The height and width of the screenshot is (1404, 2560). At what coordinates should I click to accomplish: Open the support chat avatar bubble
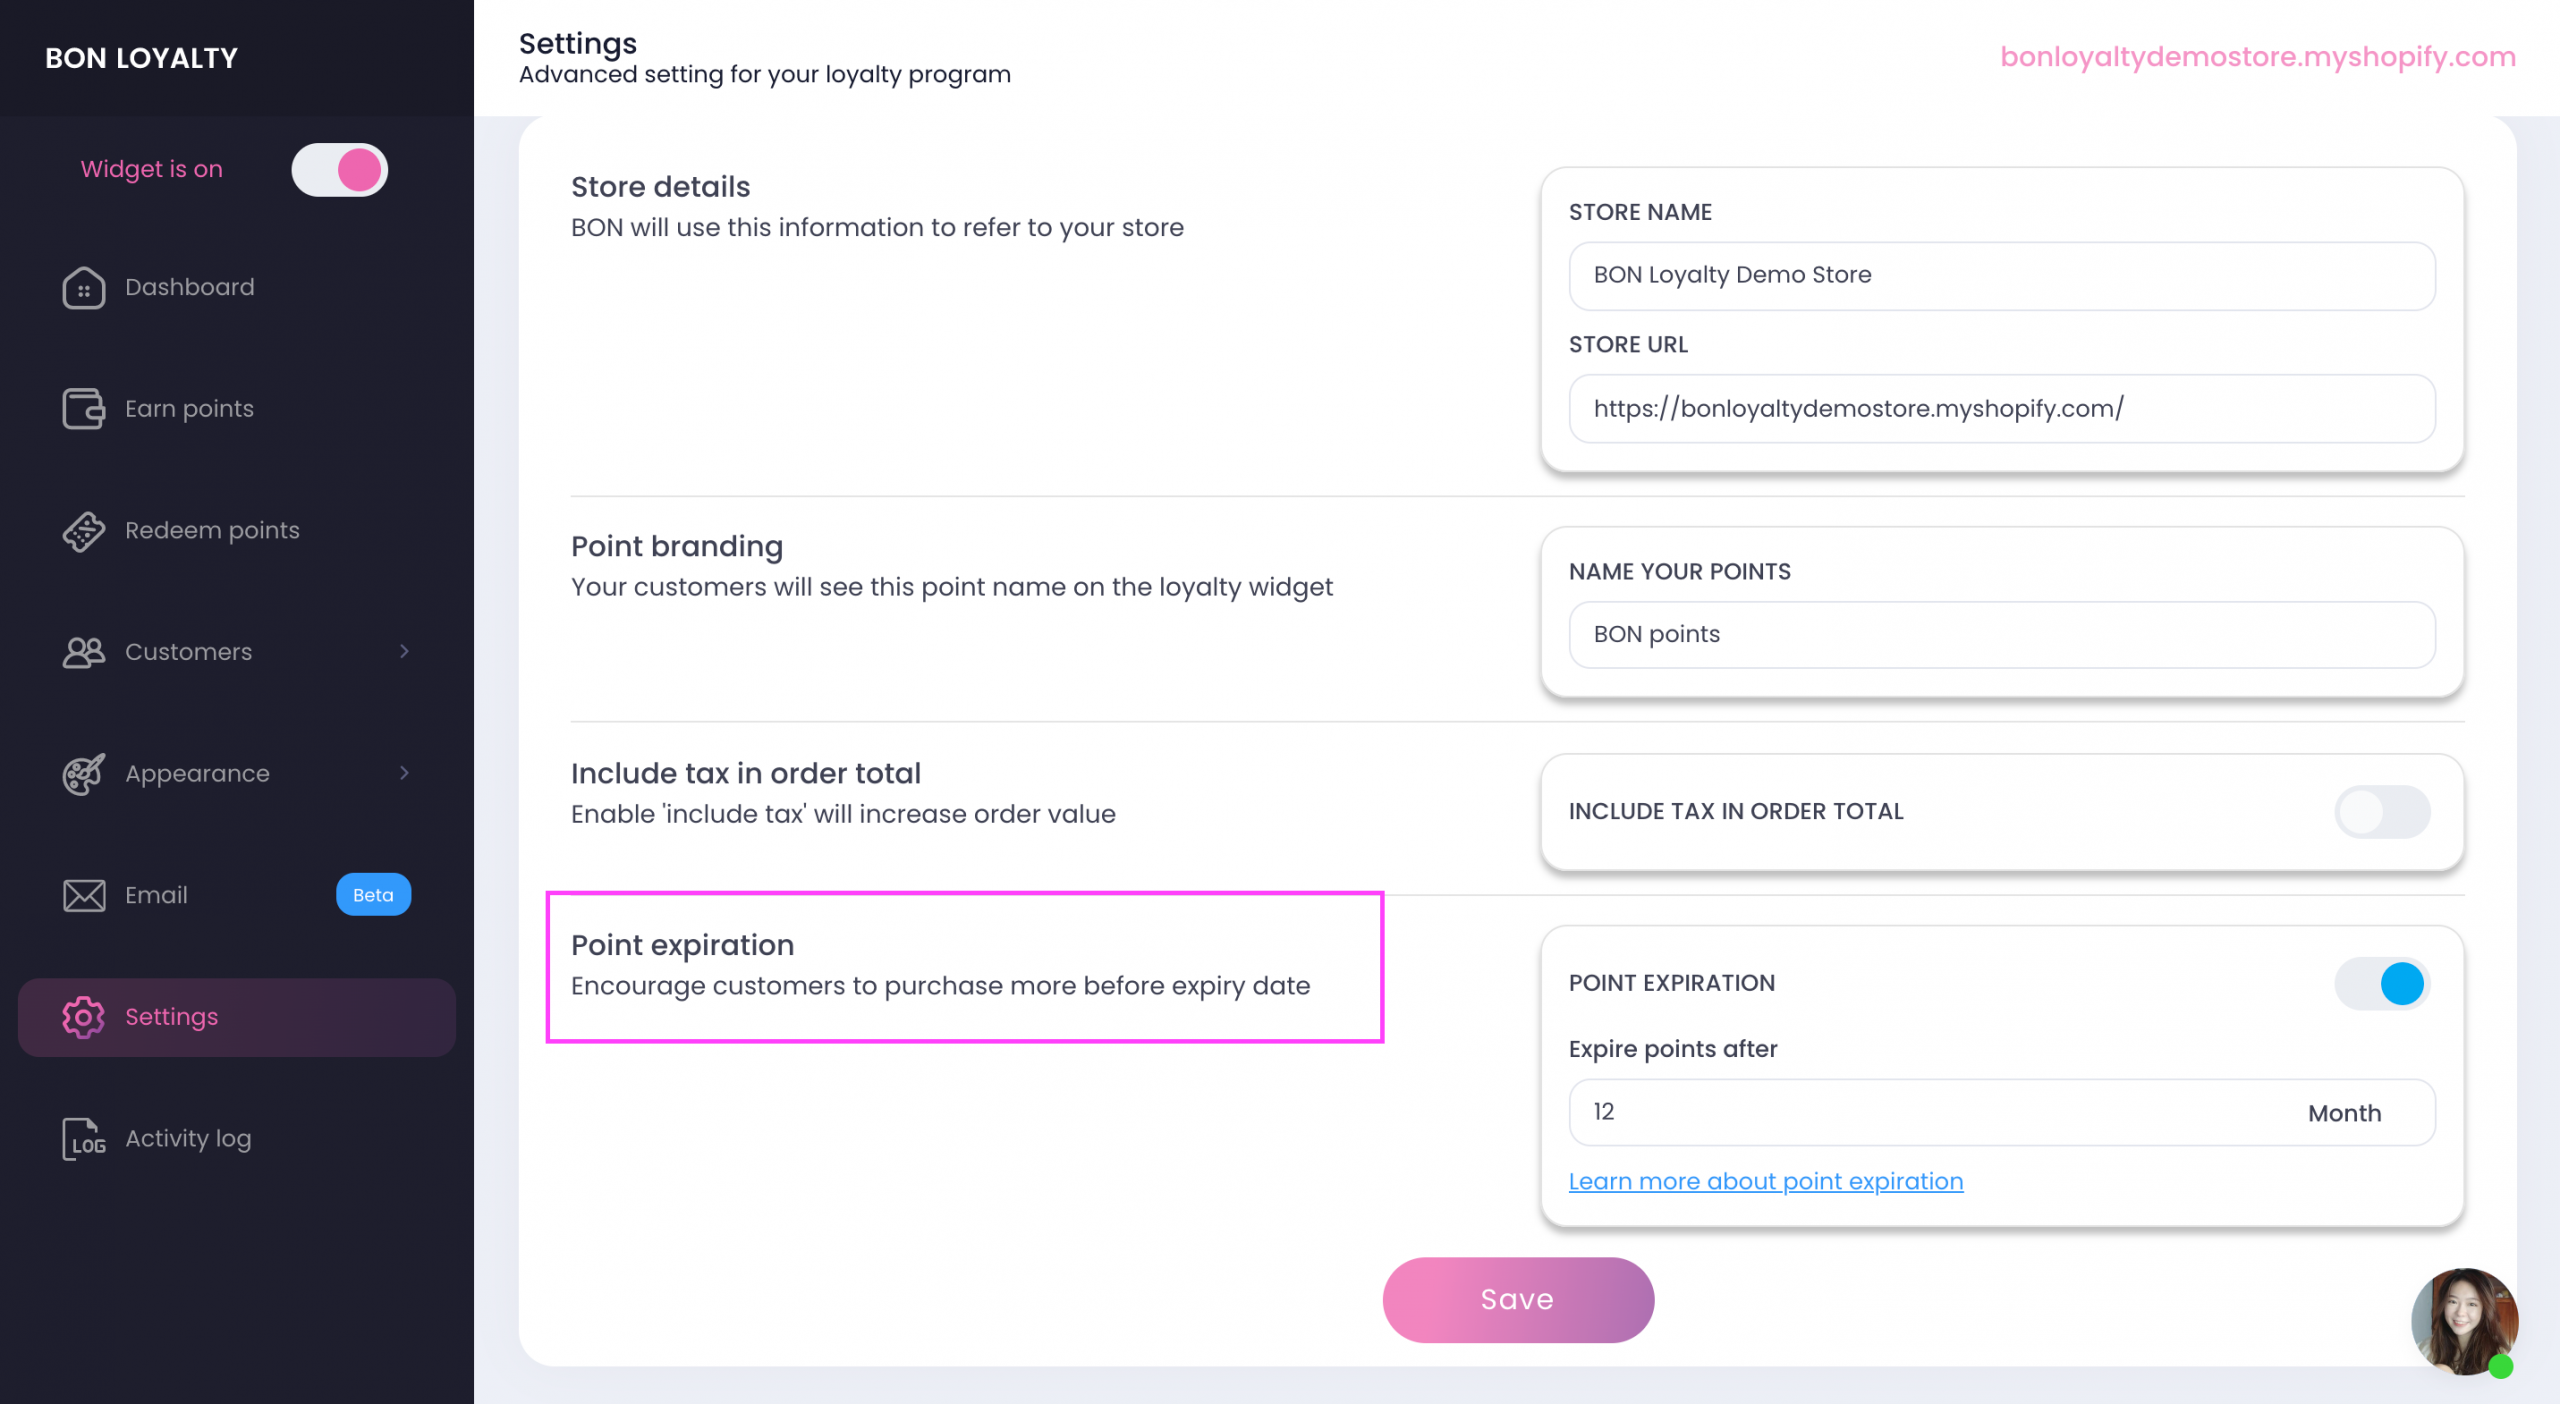click(2463, 1321)
